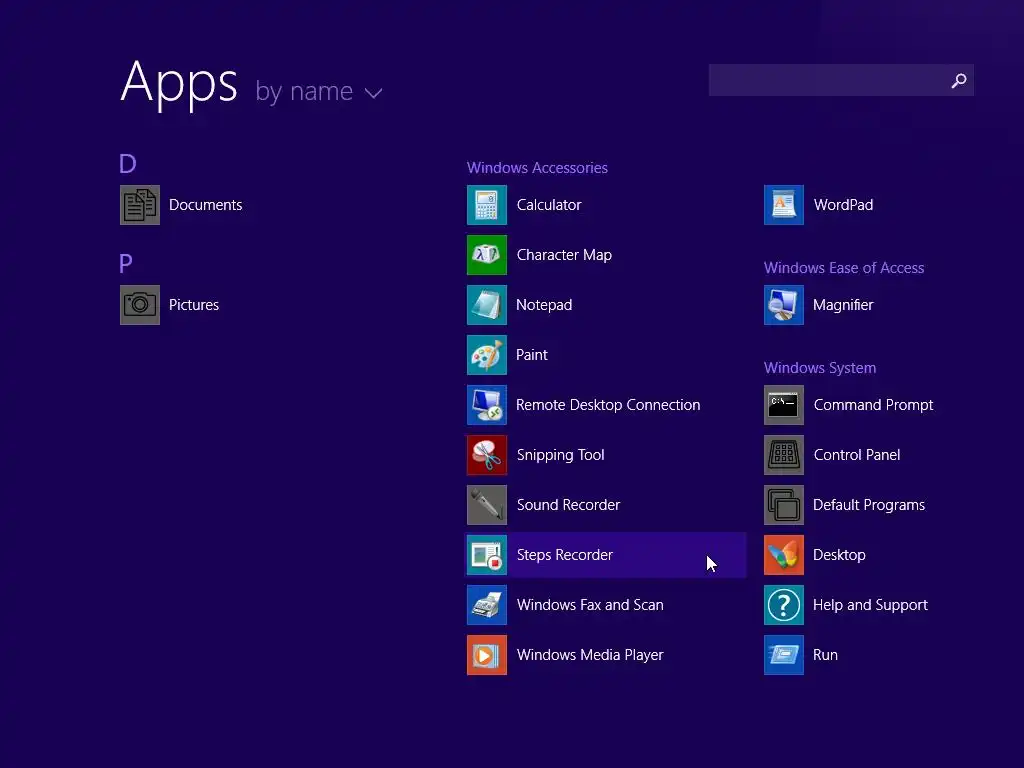Click the 'Paint' label text
The height and width of the screenshot is (768, 1024).
(532, 355)
